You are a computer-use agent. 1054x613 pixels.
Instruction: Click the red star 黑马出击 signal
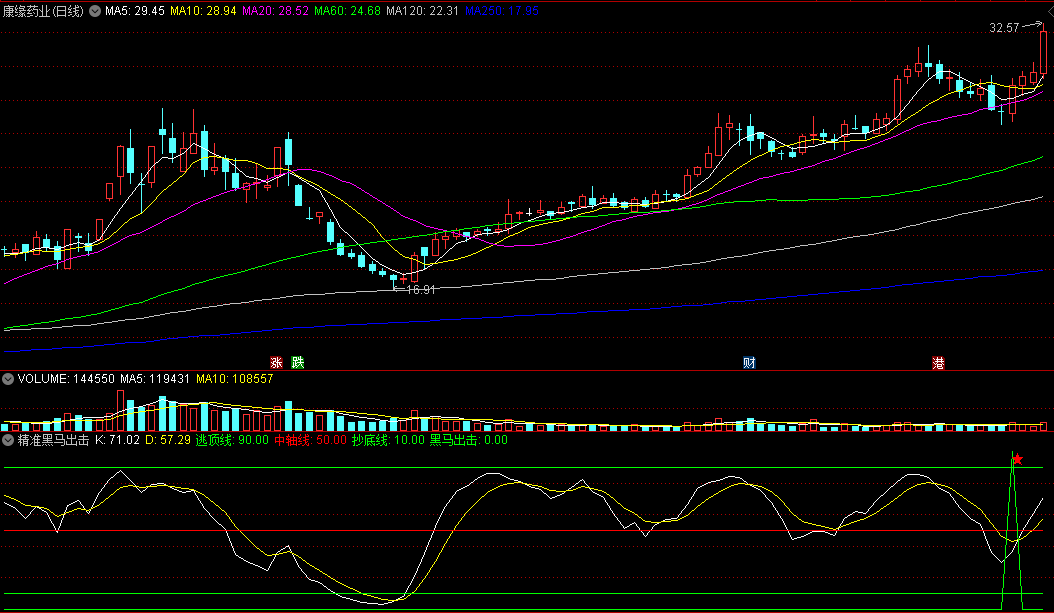1018,459
